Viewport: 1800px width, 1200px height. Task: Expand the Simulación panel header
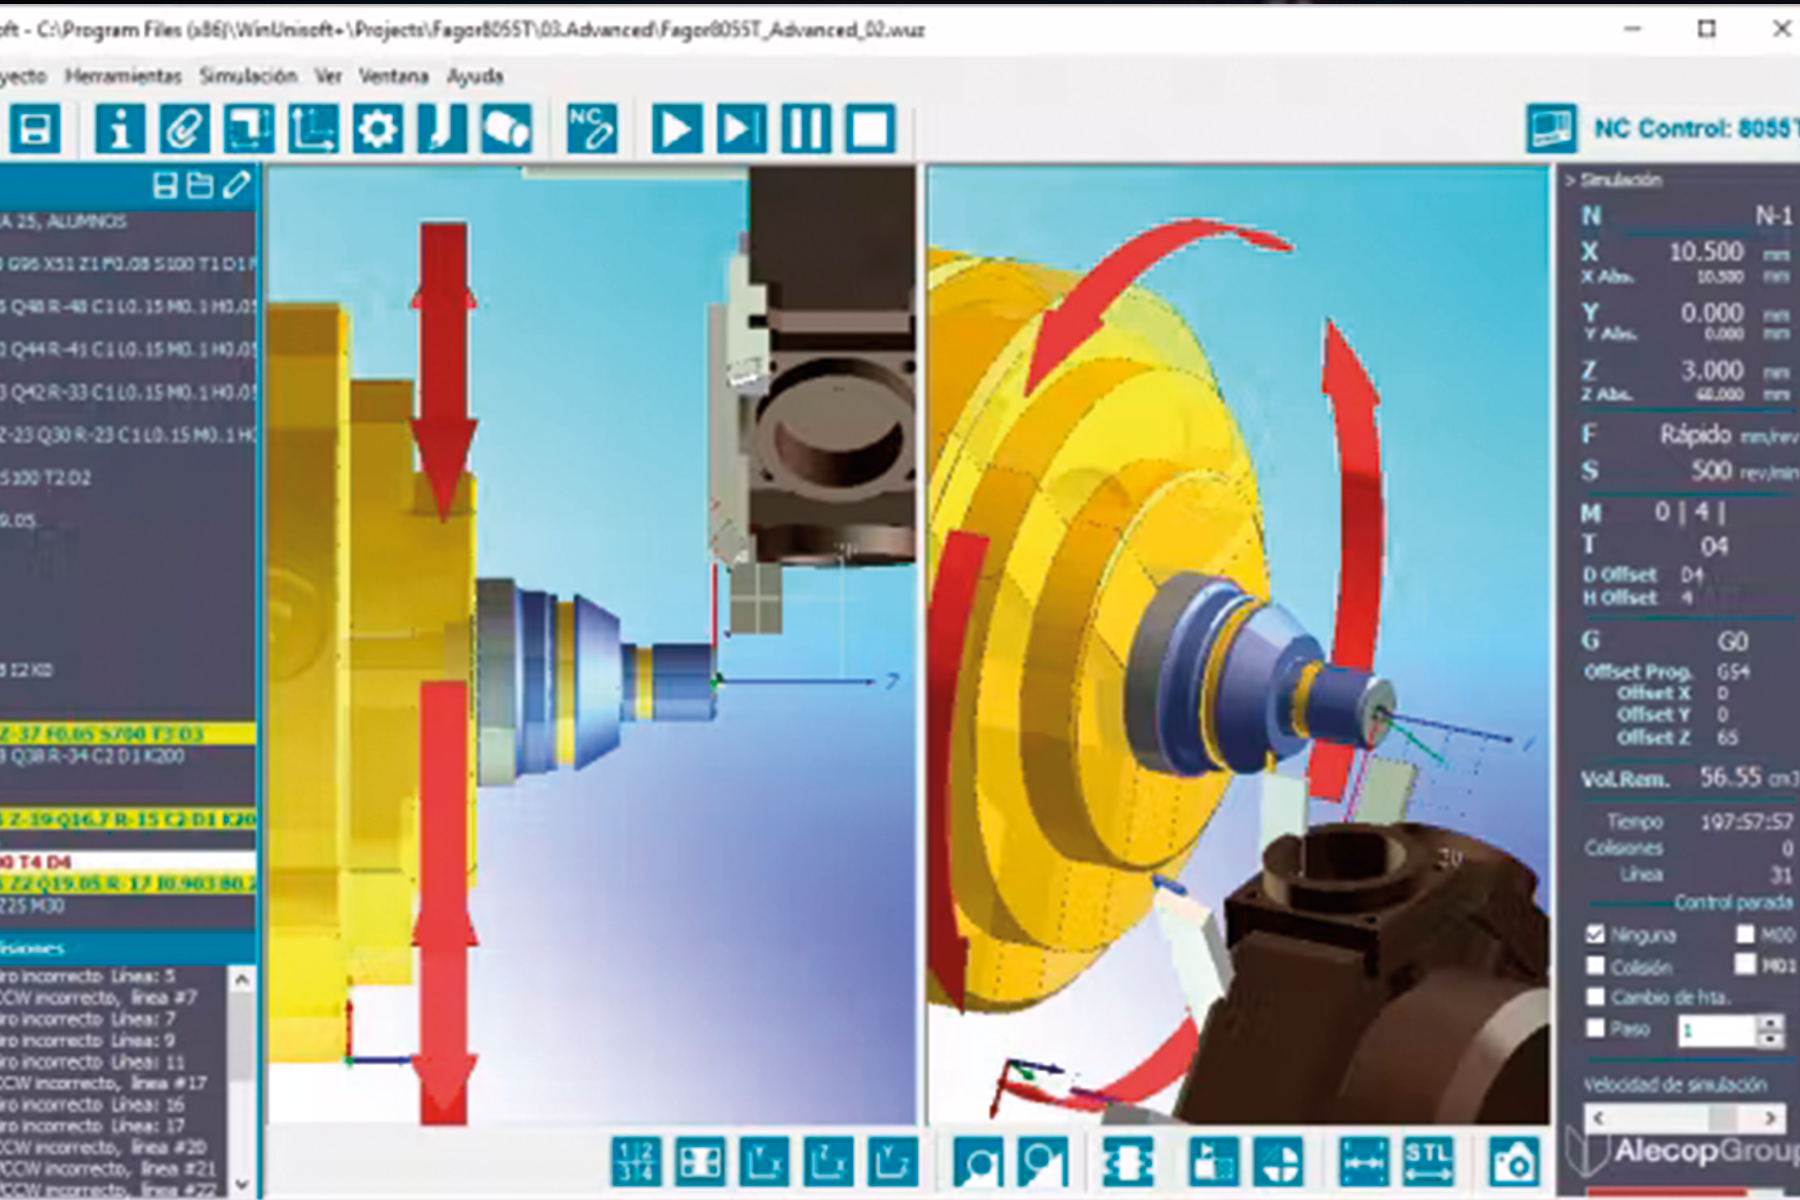[1620, 181]
